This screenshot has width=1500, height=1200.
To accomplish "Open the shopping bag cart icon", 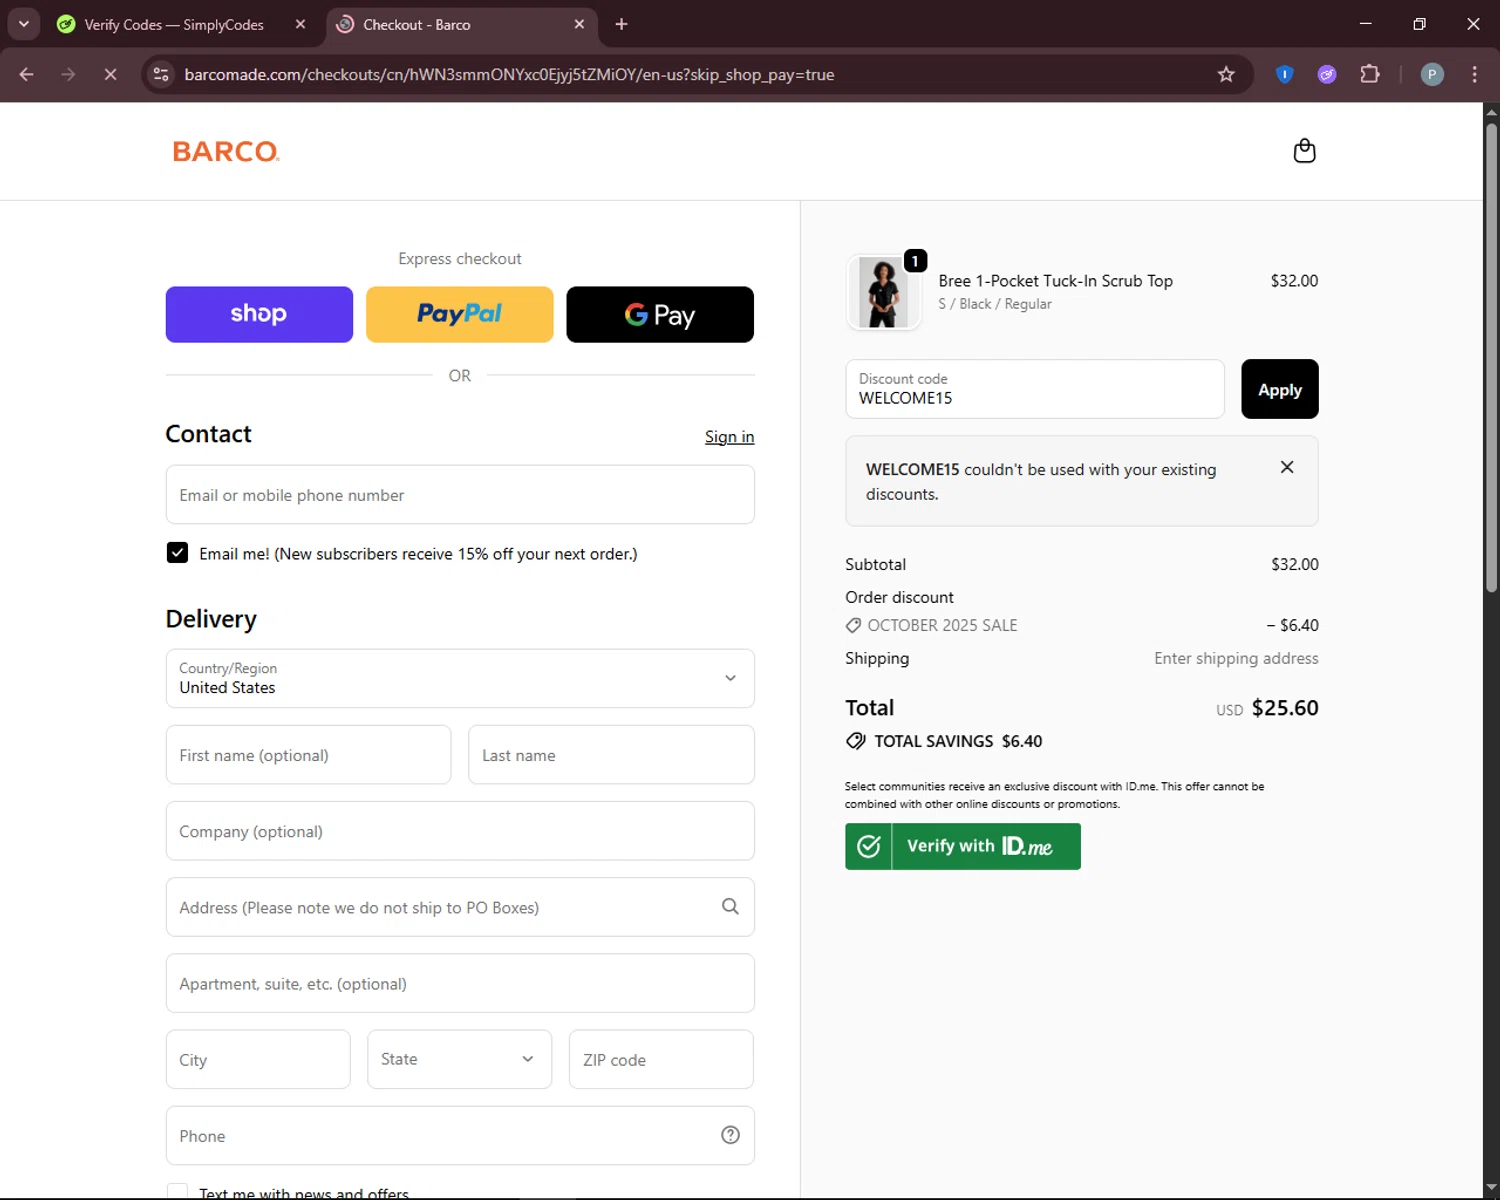I will (x=1304, y=151).
